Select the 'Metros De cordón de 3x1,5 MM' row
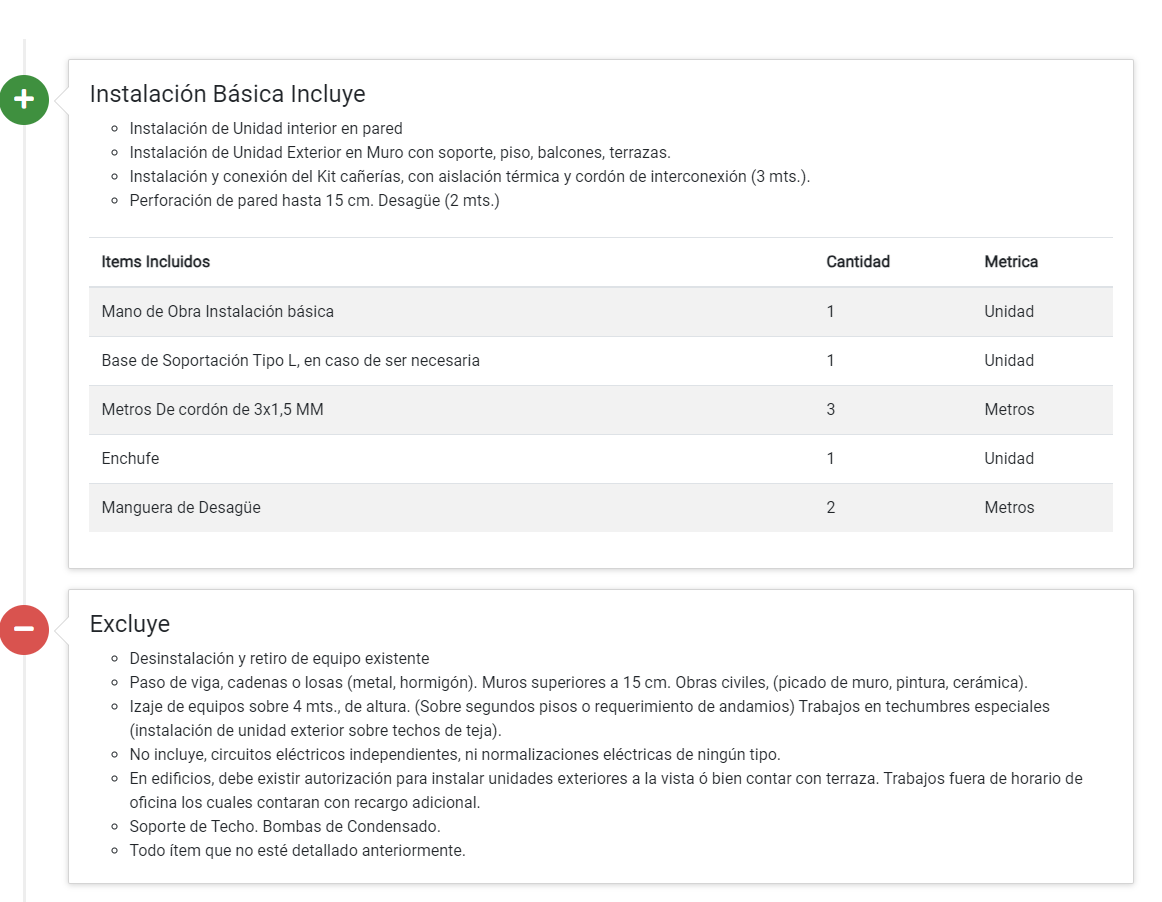The width and height of the screenshot is (1162, 902). tap(212, 410)
